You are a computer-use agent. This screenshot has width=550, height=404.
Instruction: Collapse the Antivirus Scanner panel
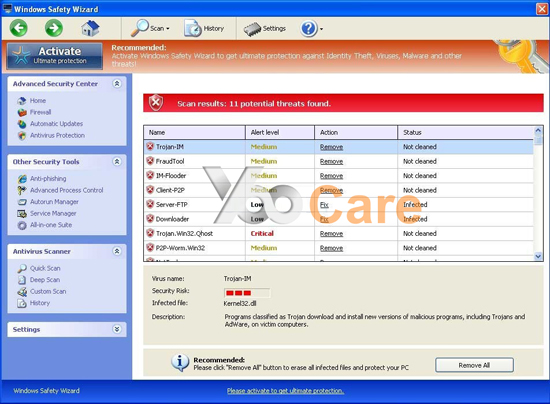pos(117,251)
